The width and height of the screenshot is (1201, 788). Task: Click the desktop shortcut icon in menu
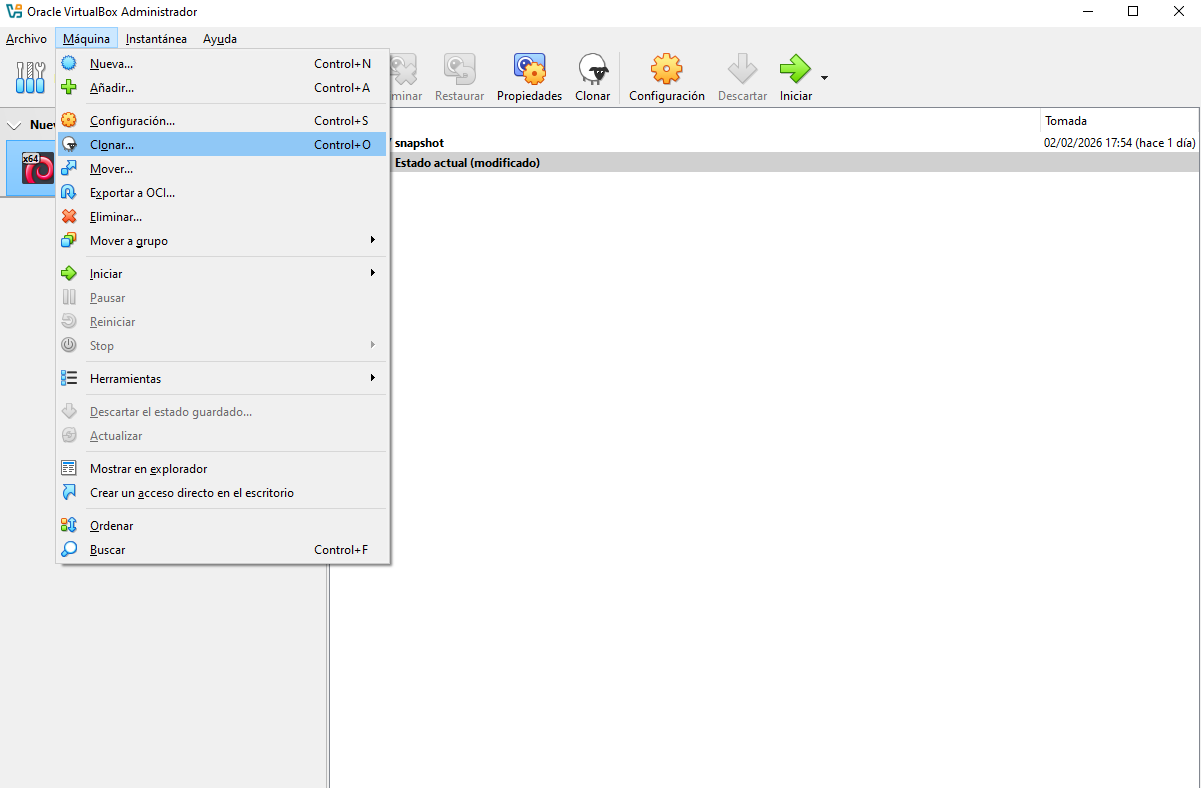tap(69, 492)
